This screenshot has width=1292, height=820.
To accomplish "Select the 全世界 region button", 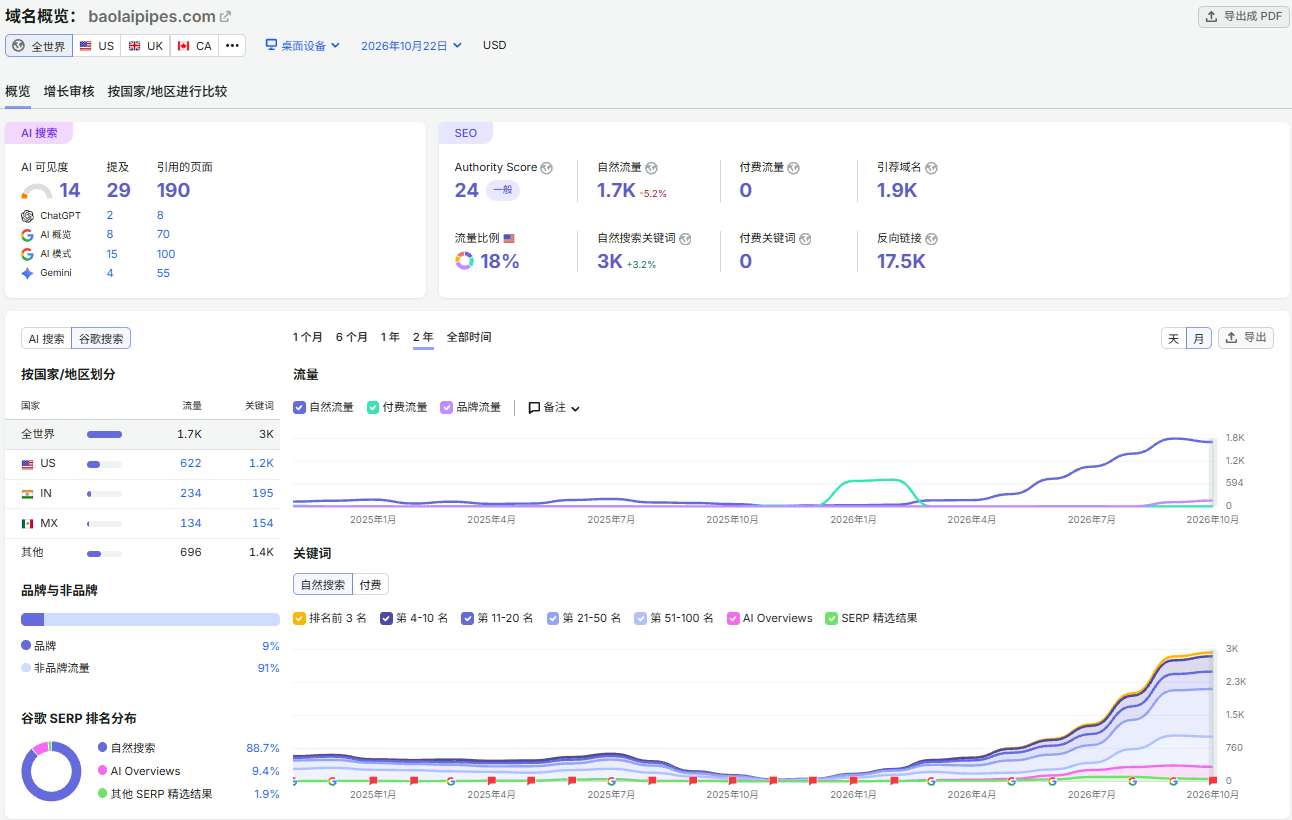I will (x=38, y=46).
